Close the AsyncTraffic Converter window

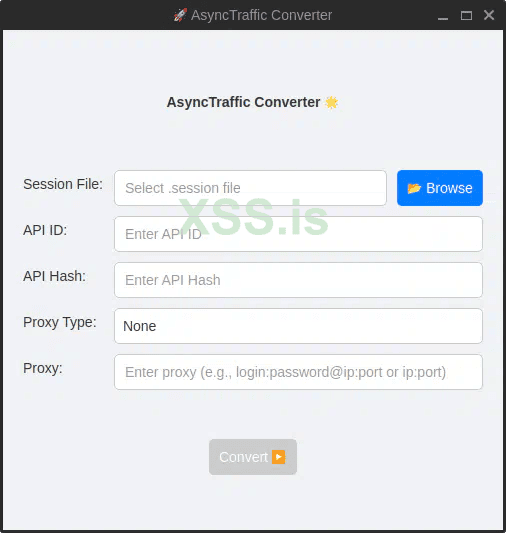click(489, 15)
